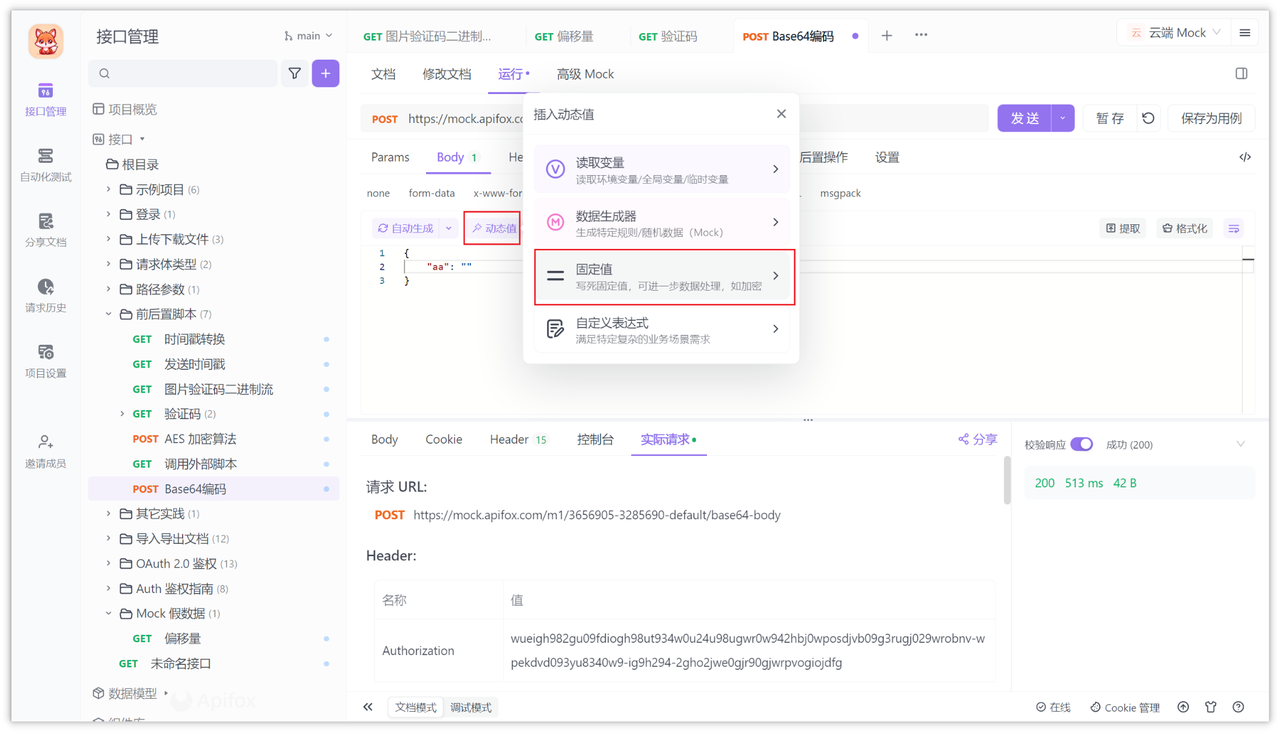Click the 格式化 button
This screenshot has height=735, width=1280.
coord(1185,229)
